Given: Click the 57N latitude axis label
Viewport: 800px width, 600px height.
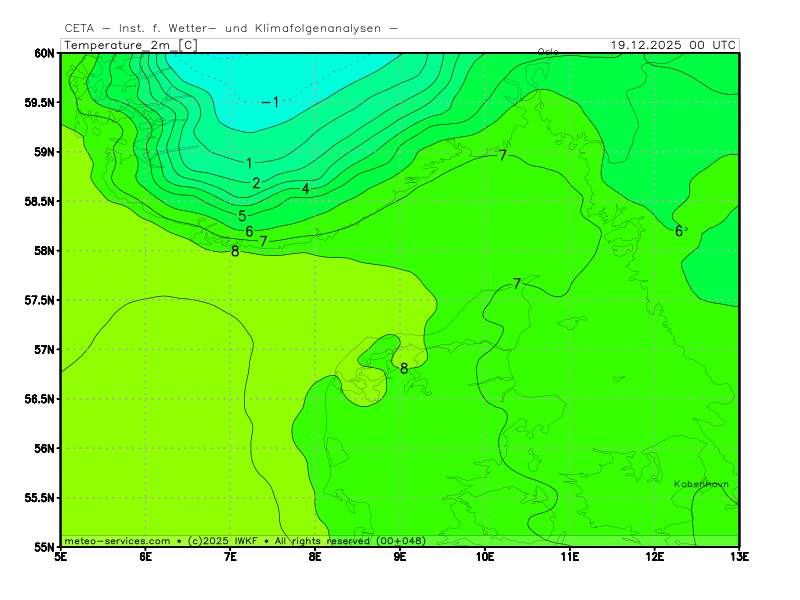Looking at the screenshot, I should tap(44, 350).
